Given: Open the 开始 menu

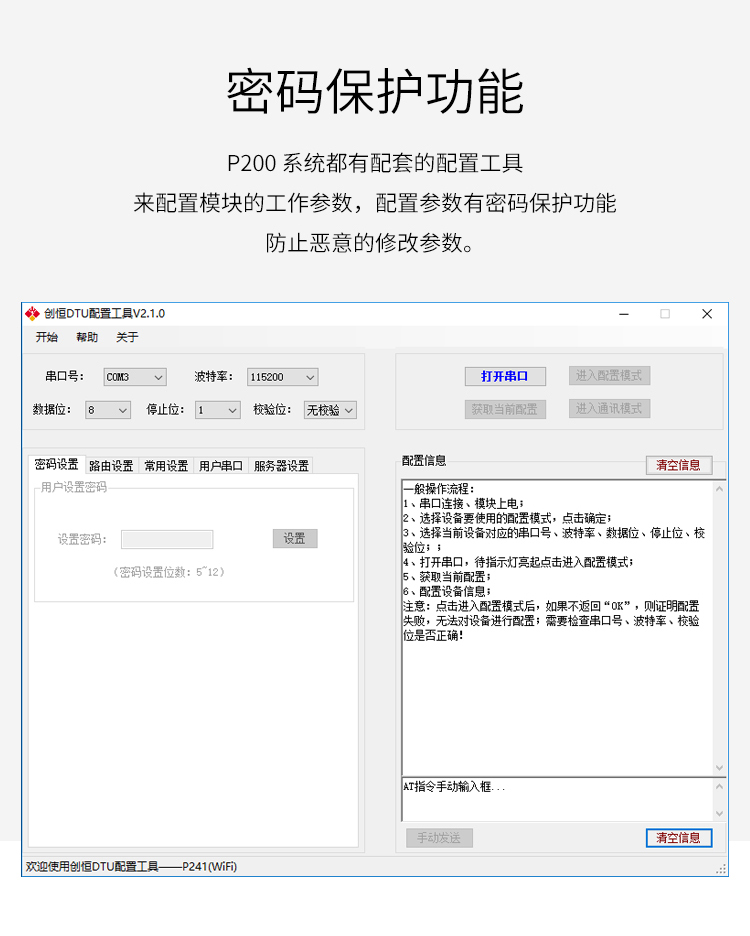Looking at the screenshot, I should (x=47, y=337).
